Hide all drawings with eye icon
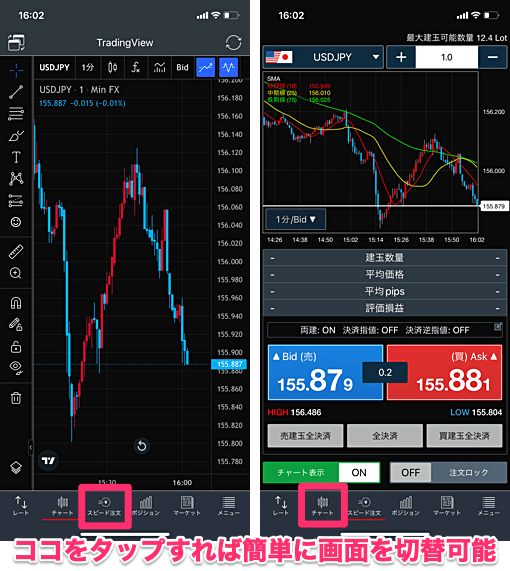The image size is (510, 571). coord(16,368)
